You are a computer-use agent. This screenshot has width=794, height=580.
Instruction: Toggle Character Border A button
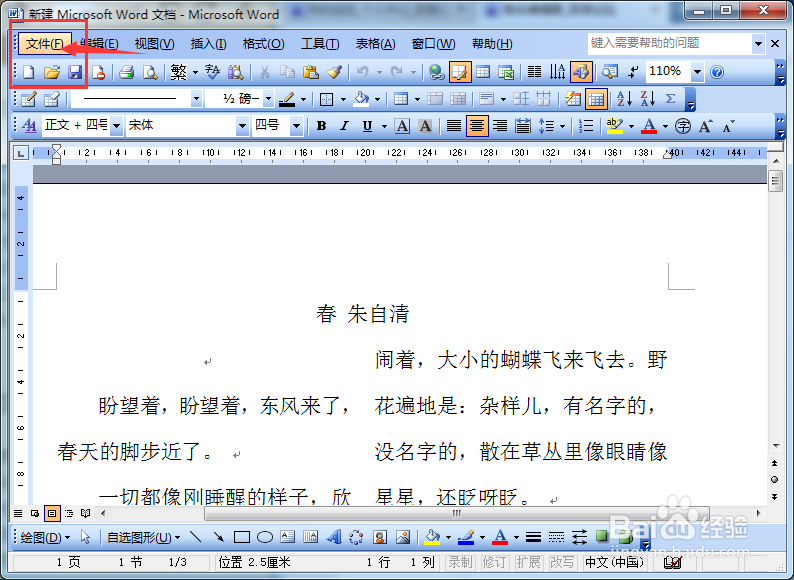click(x=402, y=126)
